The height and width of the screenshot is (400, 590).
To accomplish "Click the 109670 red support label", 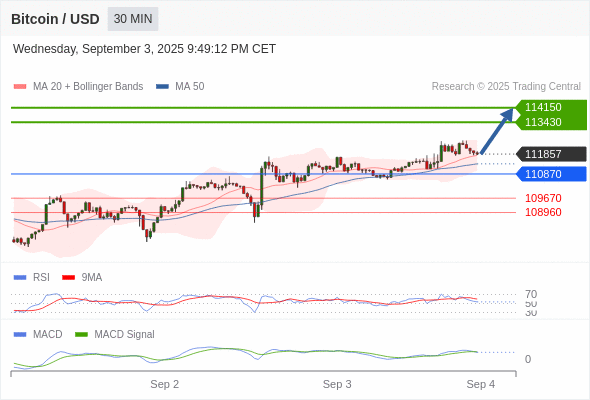I will tap(543, 198).
